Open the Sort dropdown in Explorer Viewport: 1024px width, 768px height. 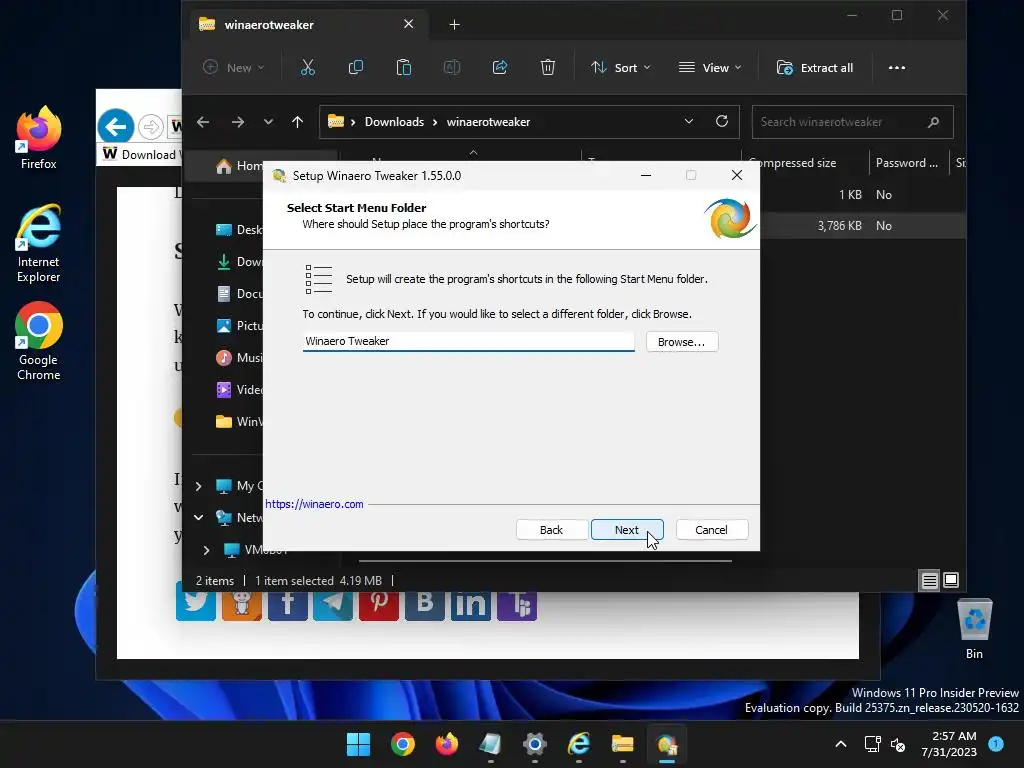620,67
